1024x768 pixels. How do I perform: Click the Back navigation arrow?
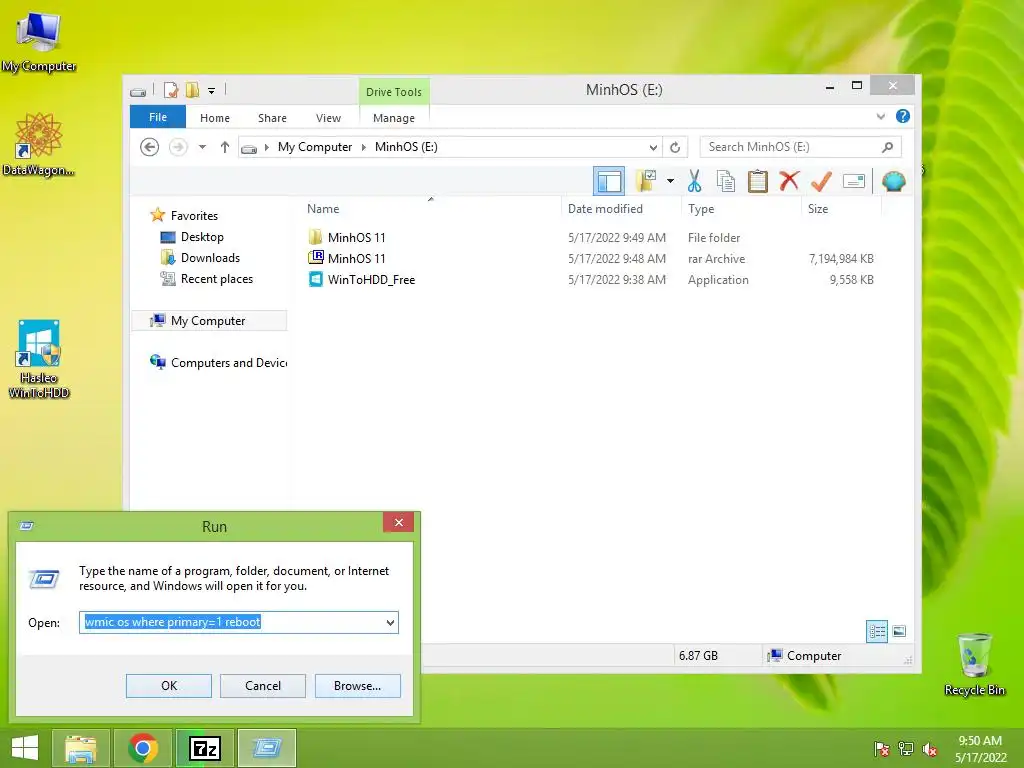pos(150,147)
